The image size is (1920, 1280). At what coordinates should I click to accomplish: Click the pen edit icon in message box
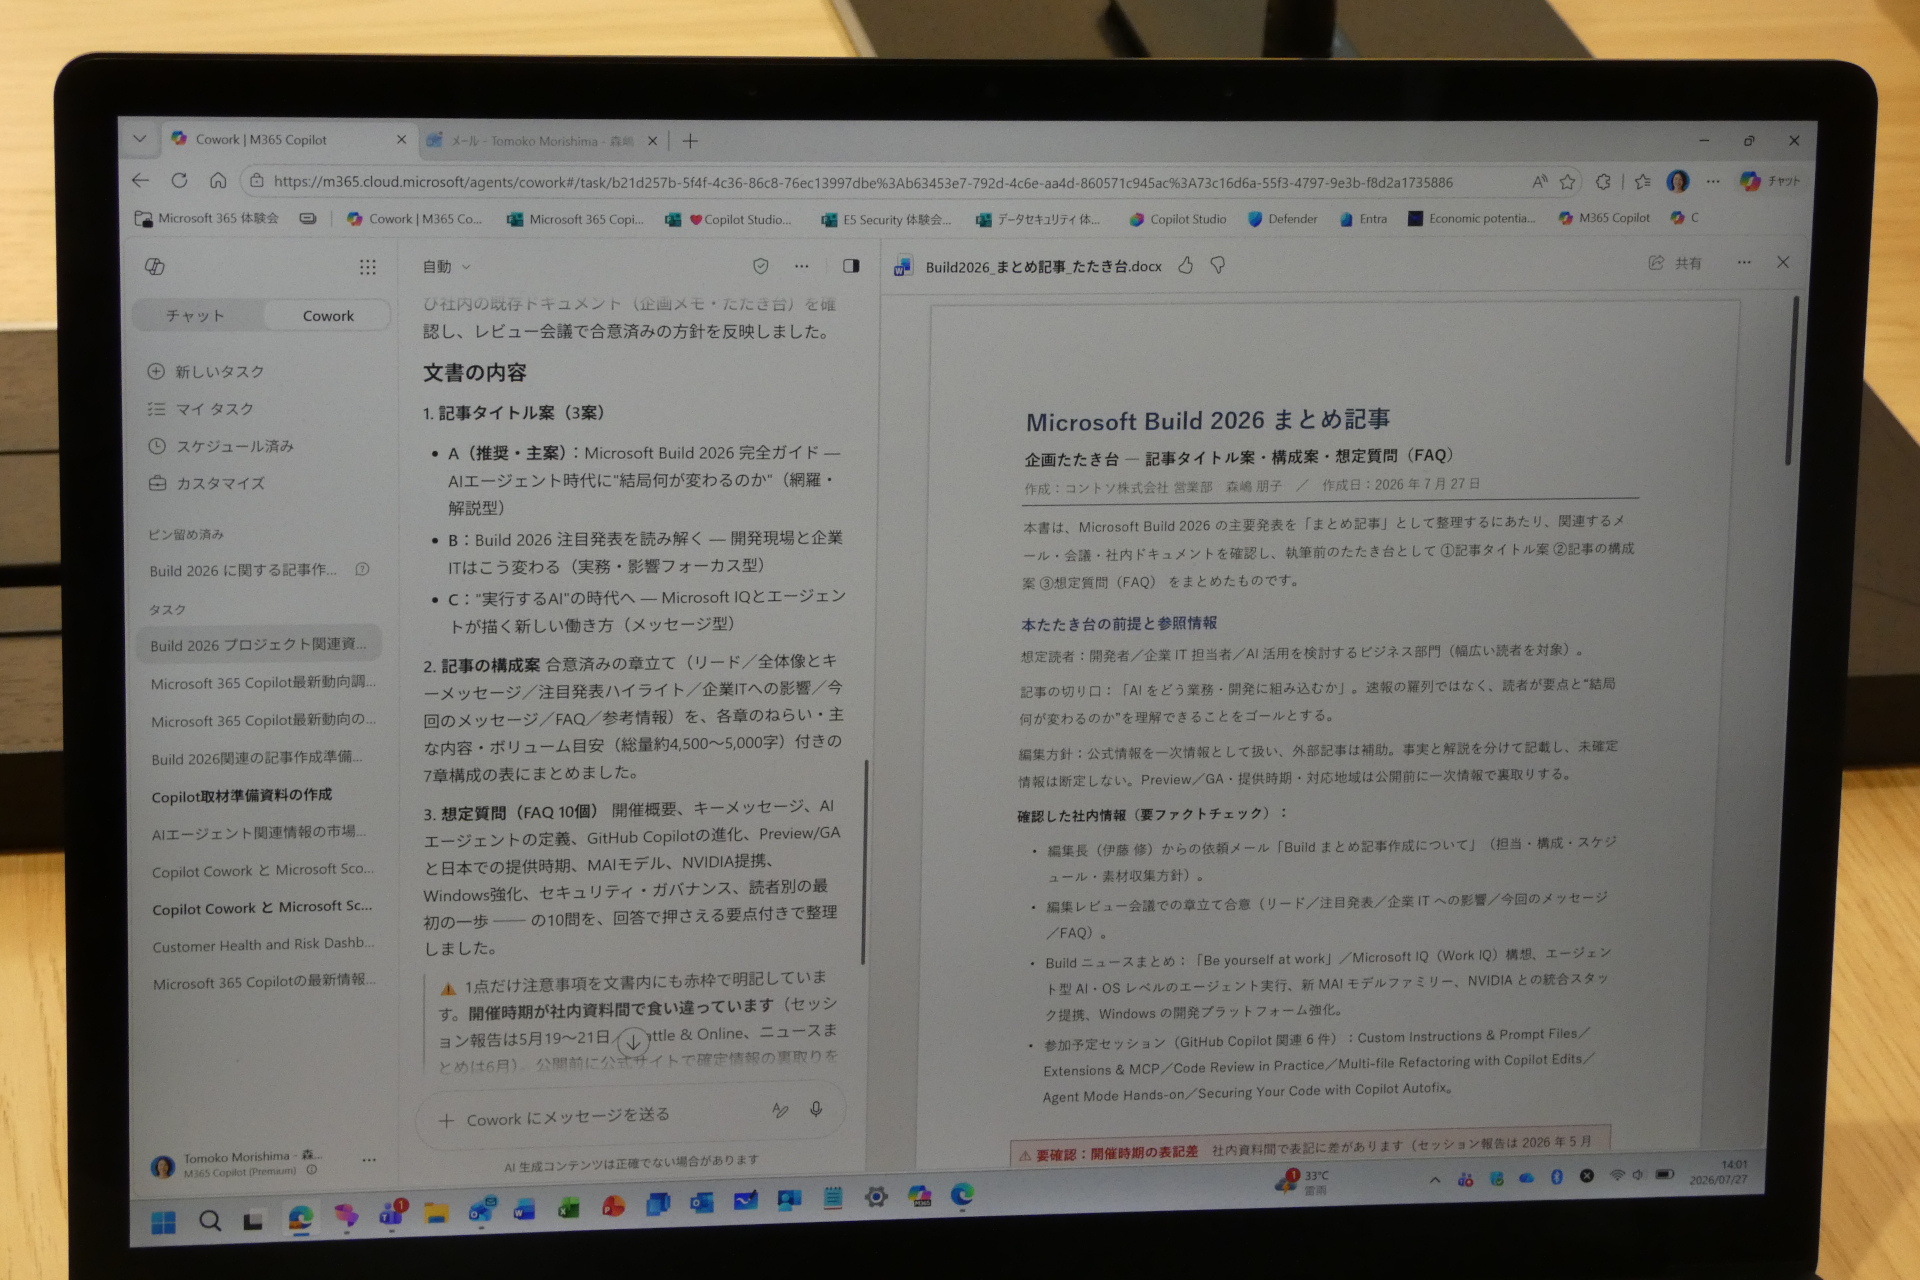(x=780, y=1110)
